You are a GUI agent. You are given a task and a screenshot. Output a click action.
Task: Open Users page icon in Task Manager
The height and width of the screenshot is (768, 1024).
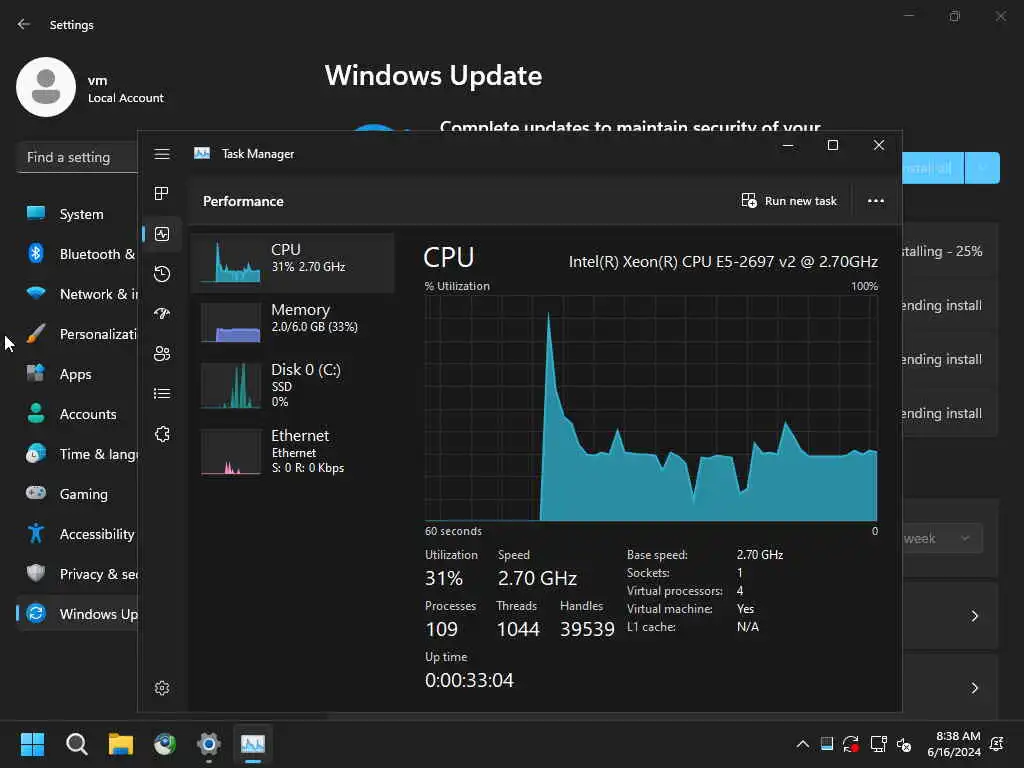coord(162,353)
